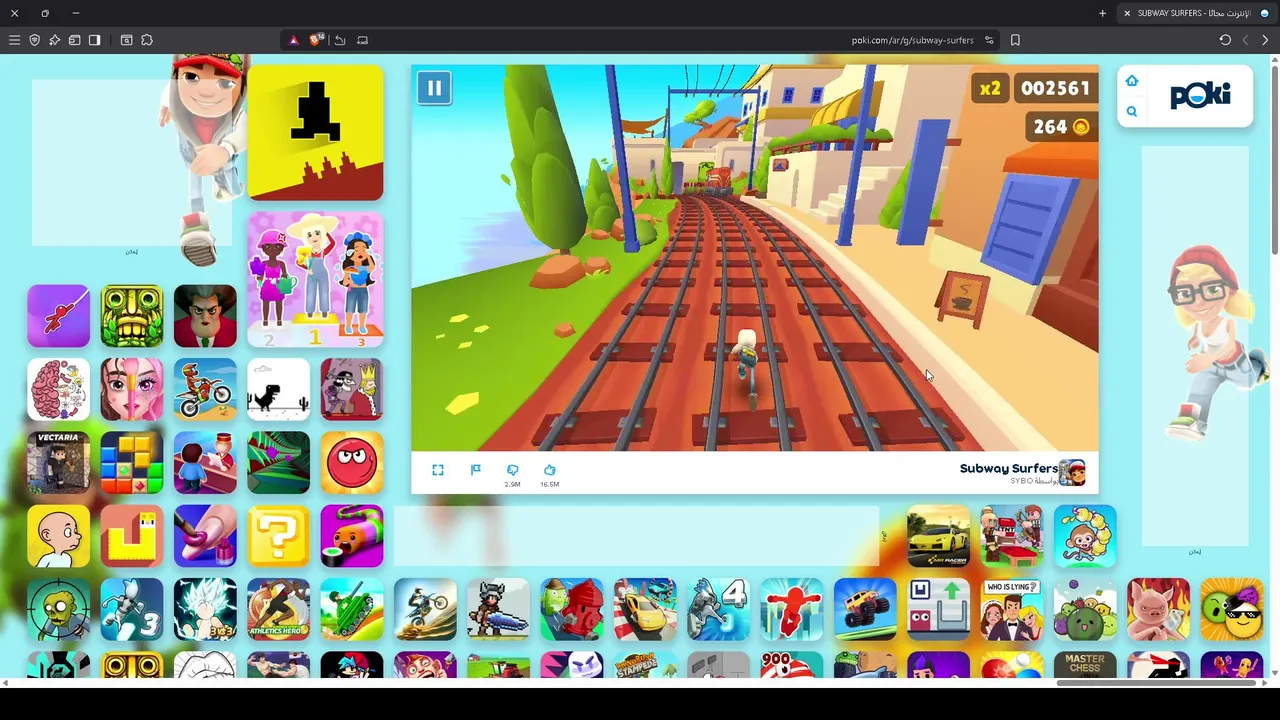Open the zombie crosshair shooter game
This screenshot has height=720, width=1280.
coord(58,609)
